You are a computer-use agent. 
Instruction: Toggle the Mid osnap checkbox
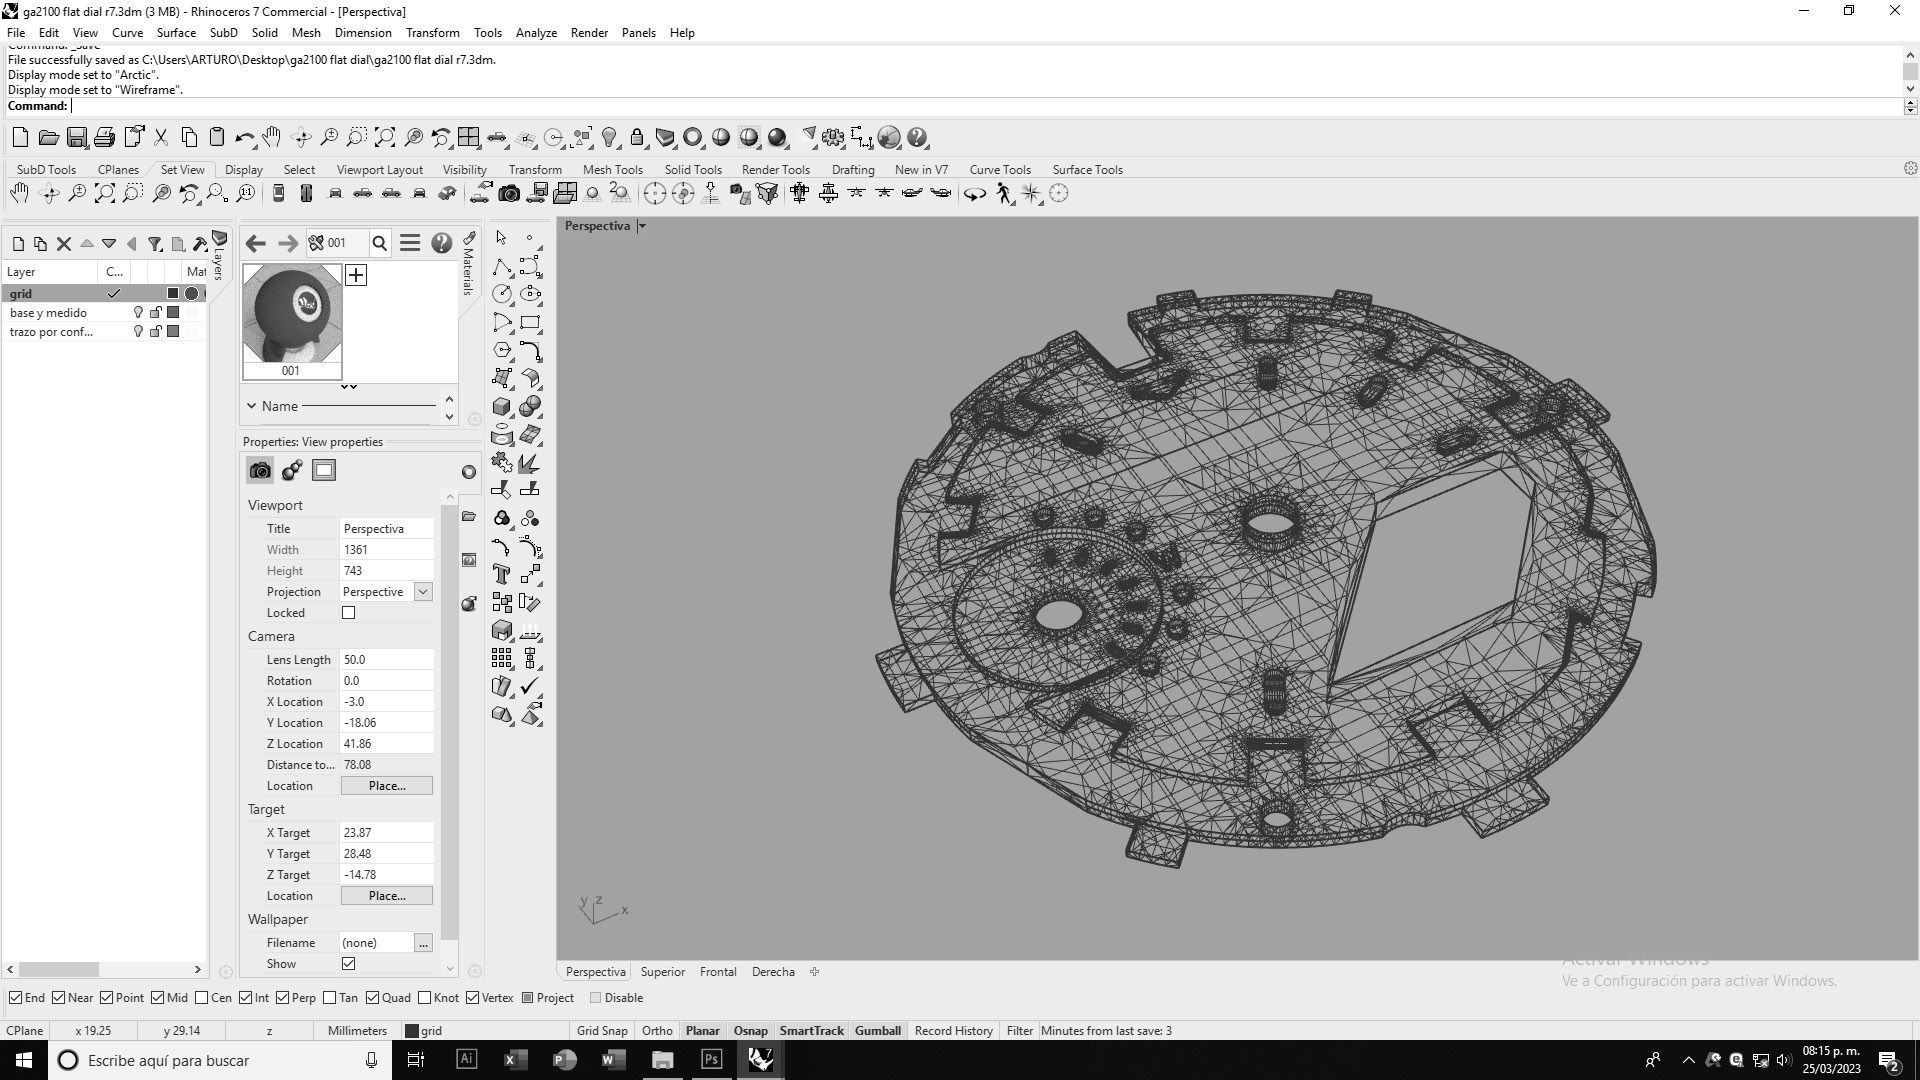click(158, 998)
